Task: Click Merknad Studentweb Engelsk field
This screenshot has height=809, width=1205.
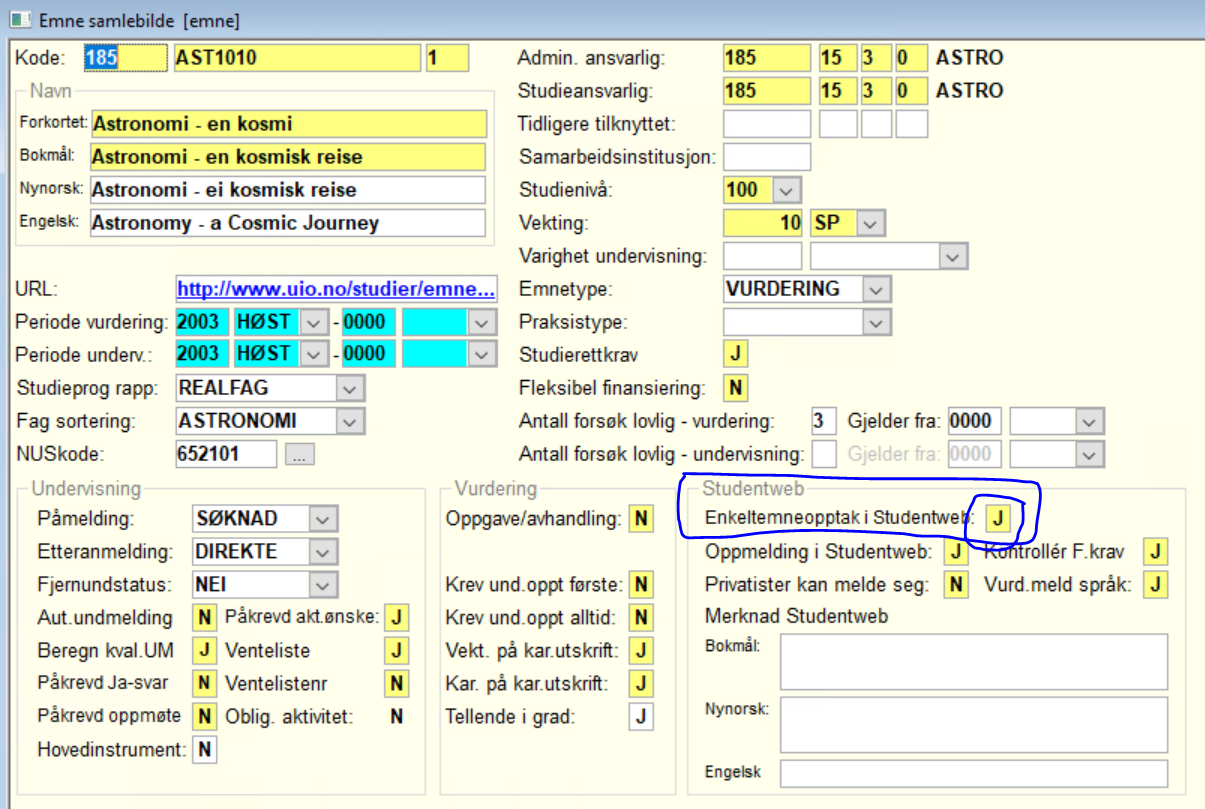Action: tap(974, 773)
